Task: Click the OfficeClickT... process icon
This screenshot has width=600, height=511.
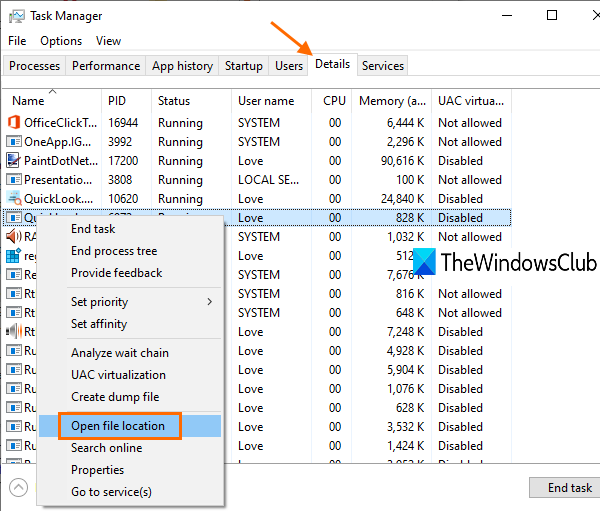Action: (x=14, y=123)
